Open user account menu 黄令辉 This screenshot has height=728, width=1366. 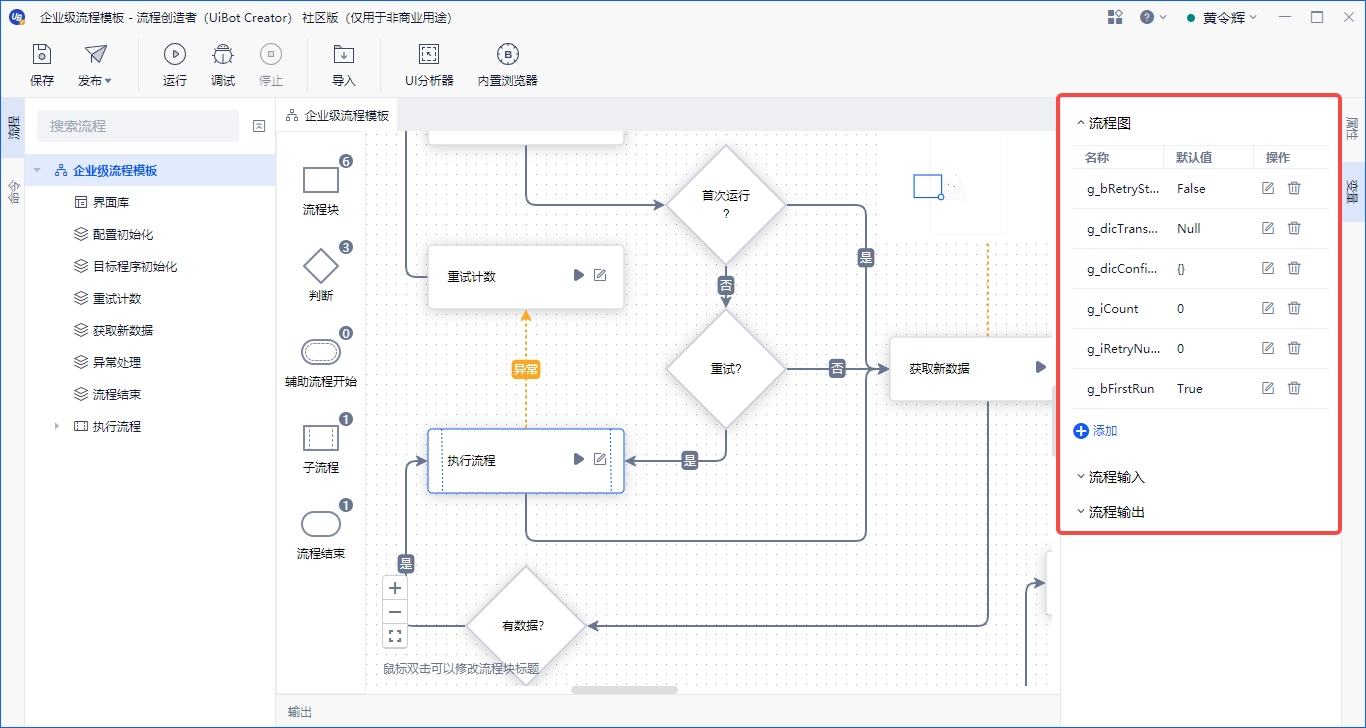point(1221,17)
